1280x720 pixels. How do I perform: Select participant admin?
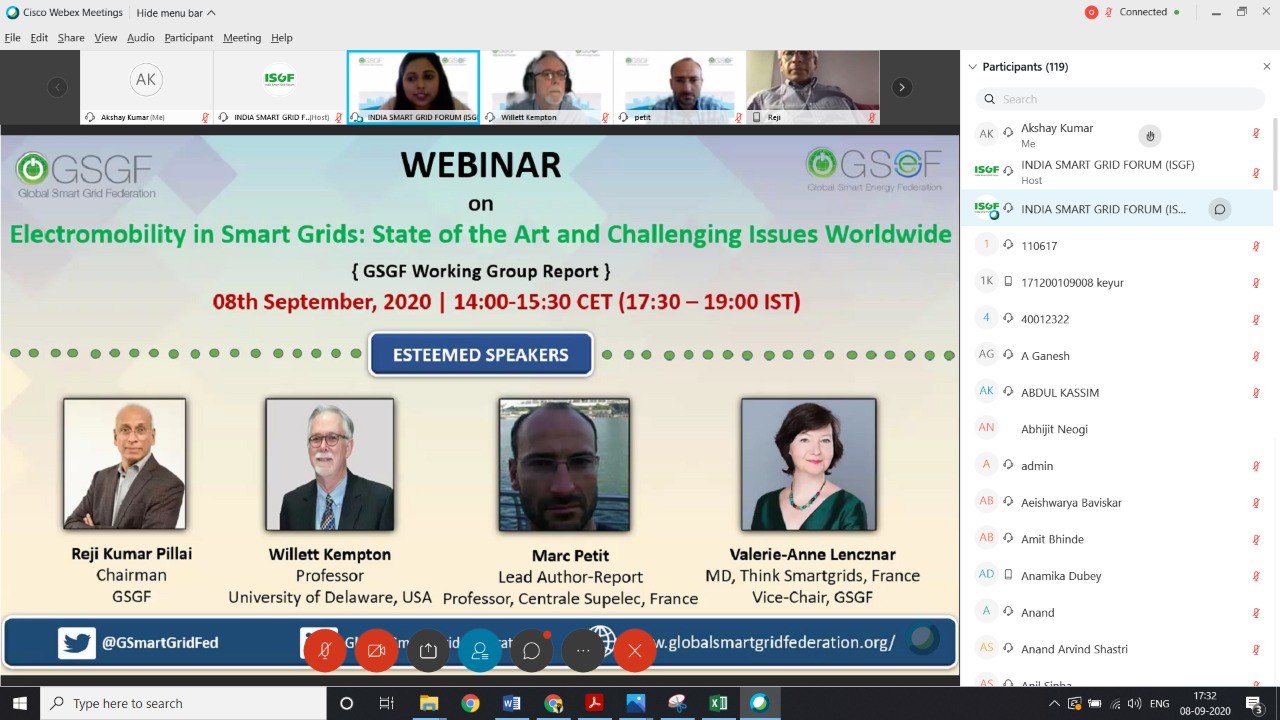coord(1117,466)
